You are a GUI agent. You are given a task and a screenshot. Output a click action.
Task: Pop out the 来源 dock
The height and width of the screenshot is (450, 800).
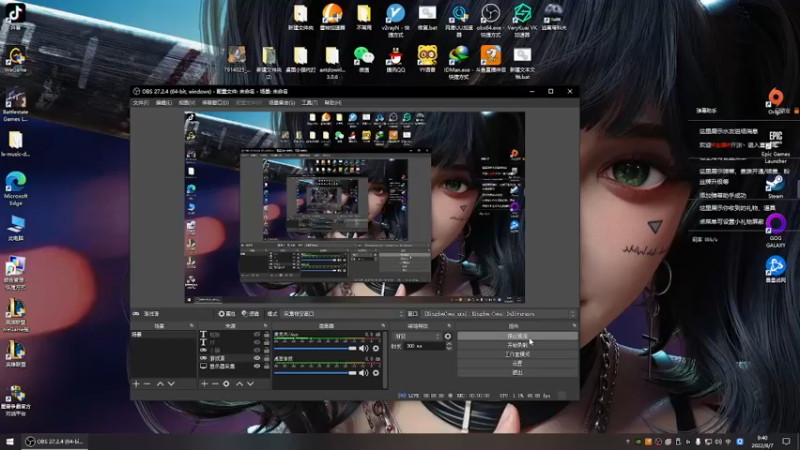266,326
